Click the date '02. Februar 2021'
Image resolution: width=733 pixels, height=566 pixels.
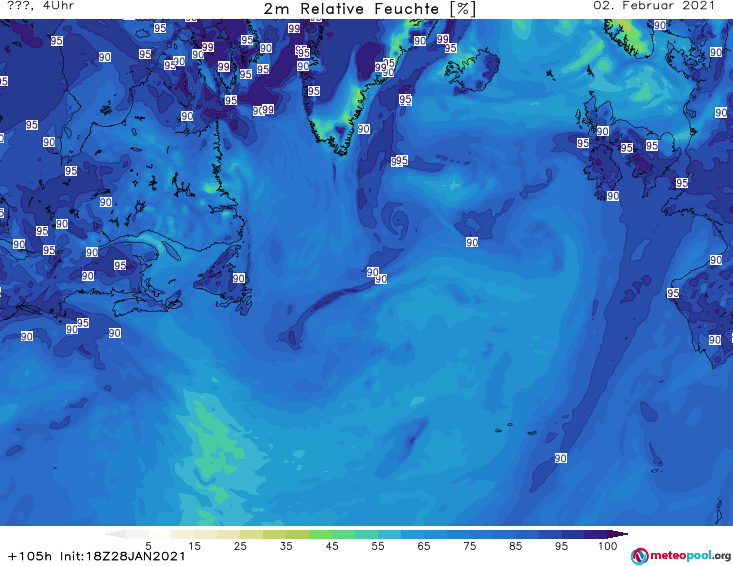pos(654,6)
